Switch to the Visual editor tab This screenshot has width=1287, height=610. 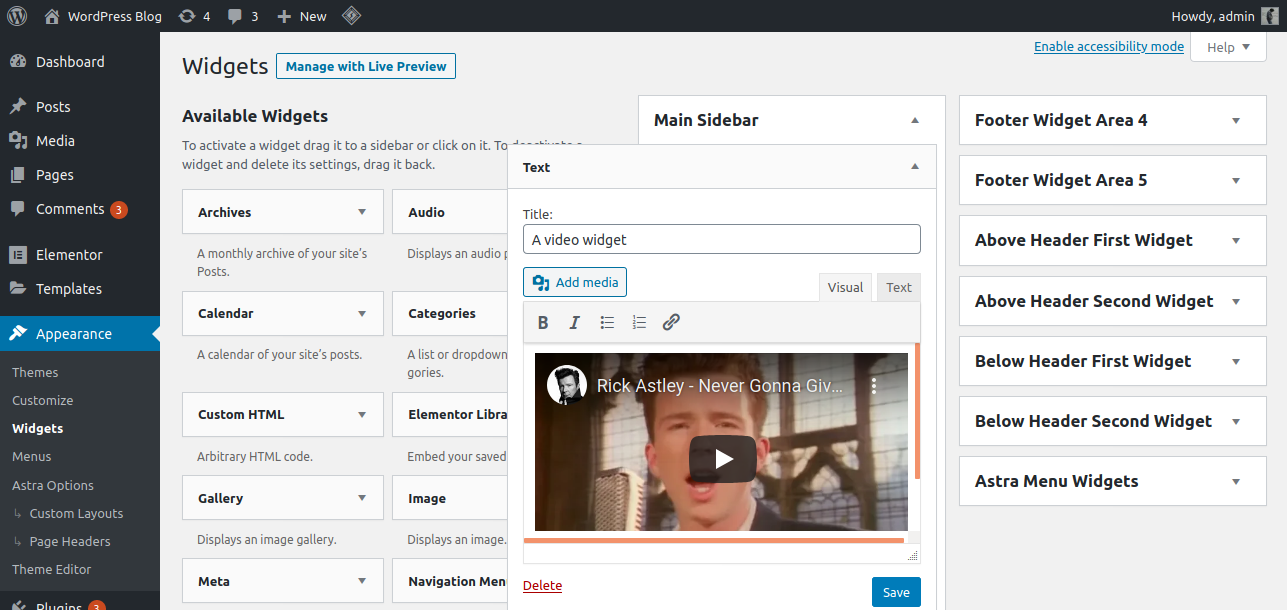click(845, 287)
